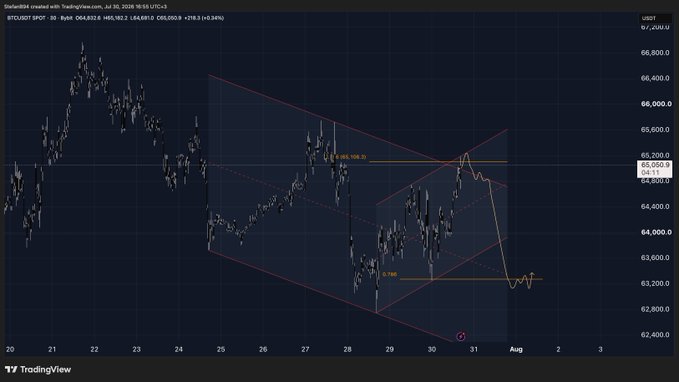Click the C65,050.9 close value
The image size is (679, 382).
coord(168,18)
